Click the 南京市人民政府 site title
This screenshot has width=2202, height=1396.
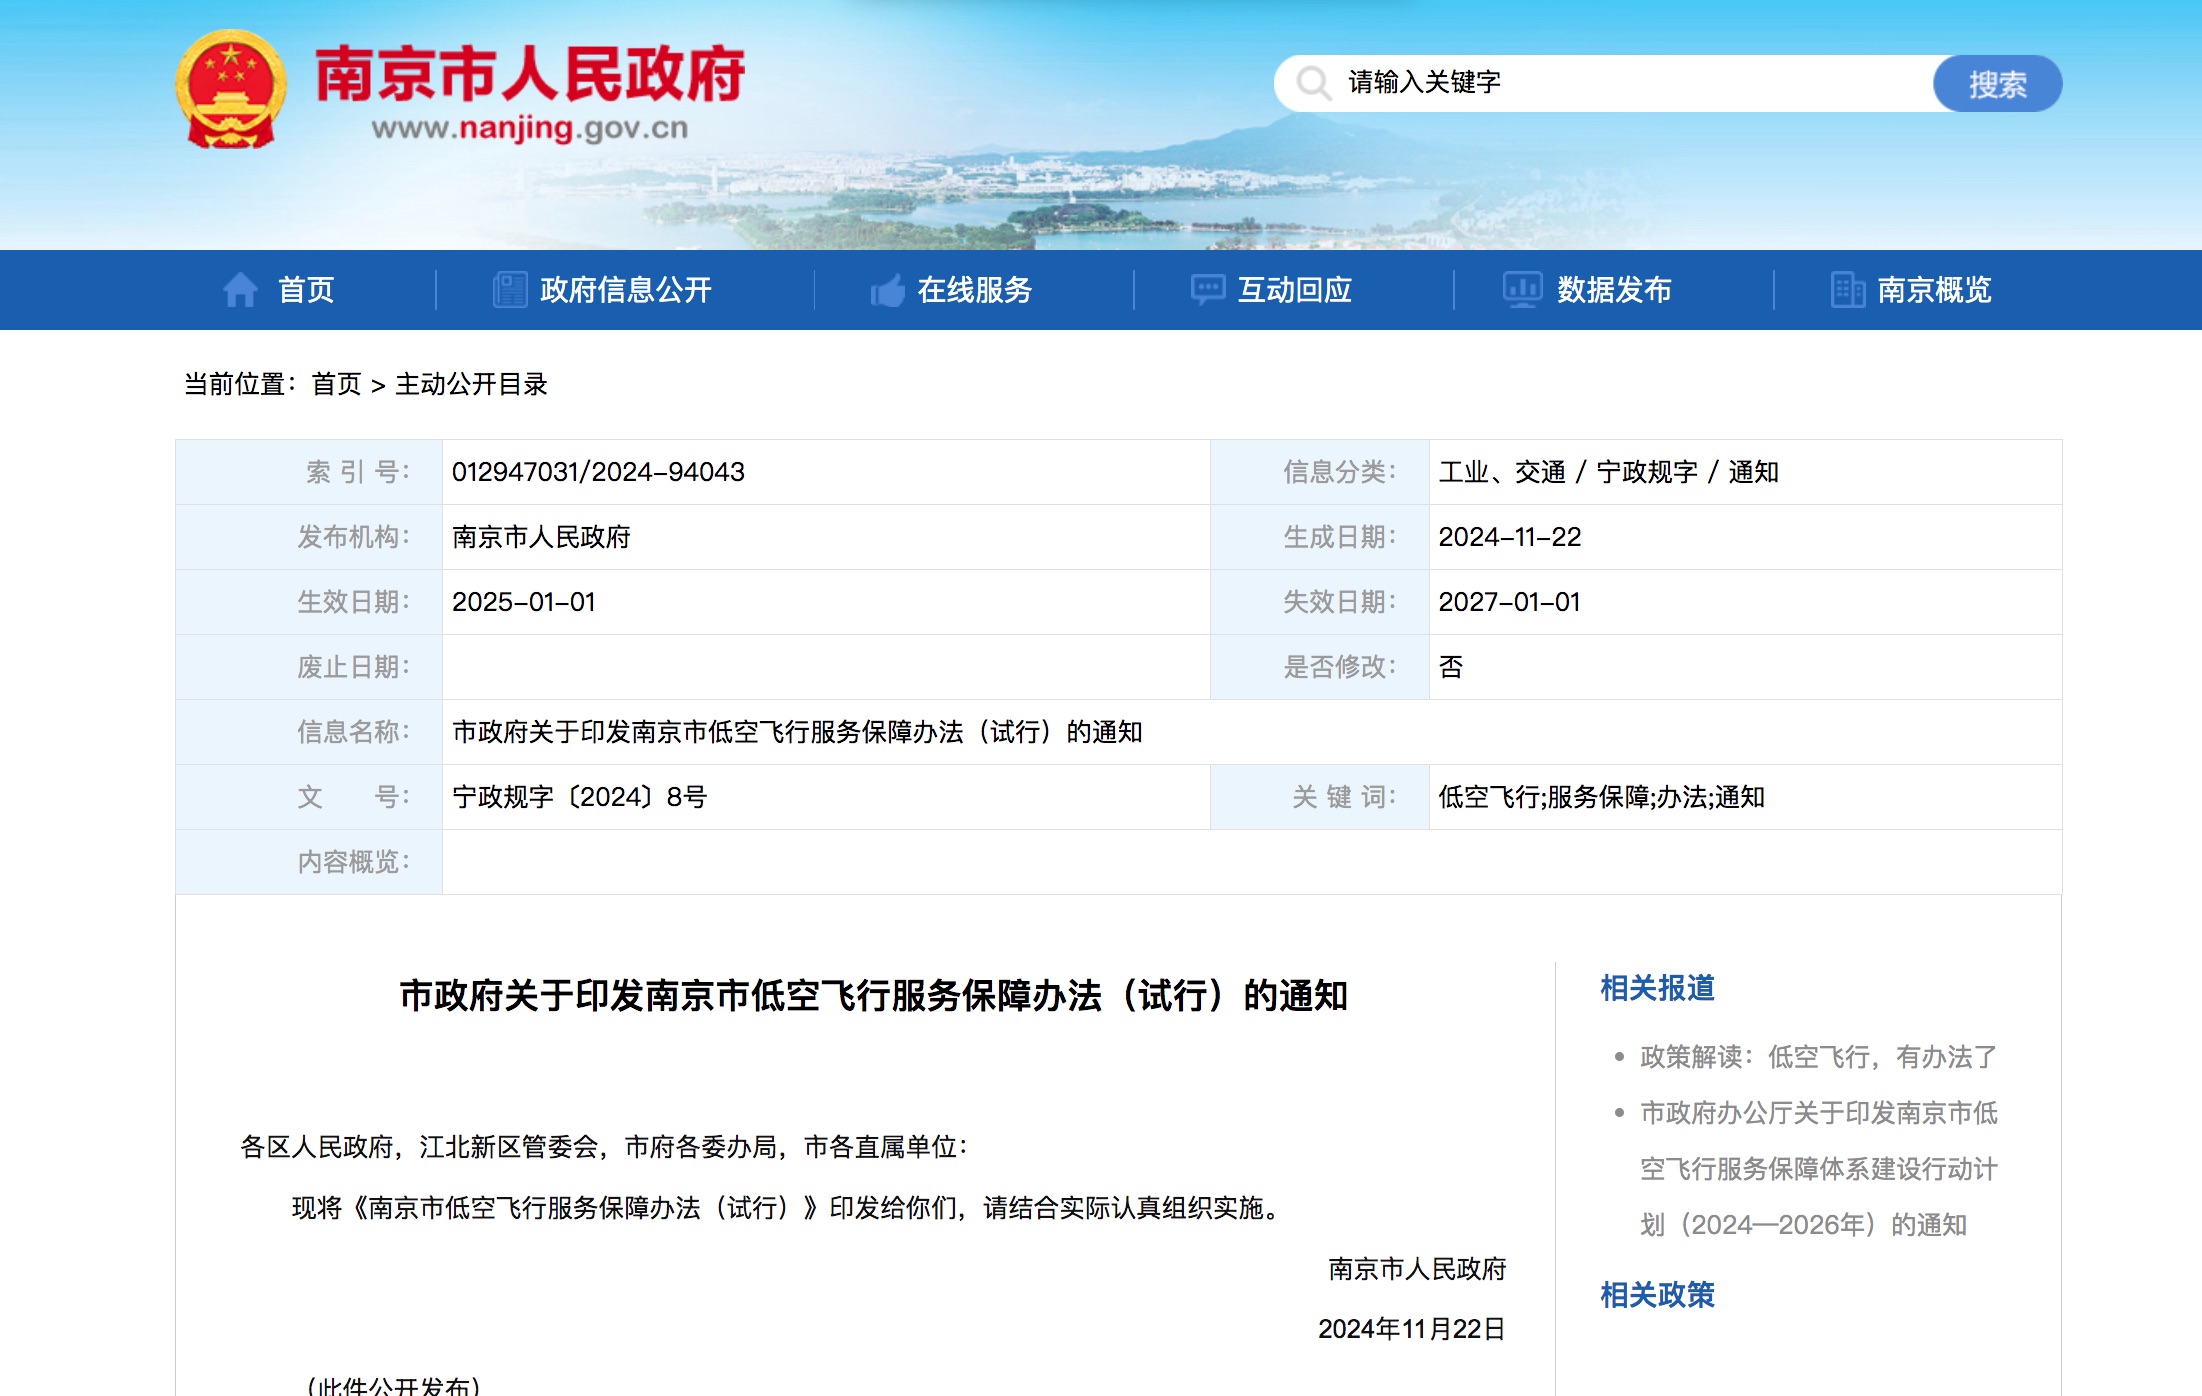pyautogui.click(x=530, y=76)
